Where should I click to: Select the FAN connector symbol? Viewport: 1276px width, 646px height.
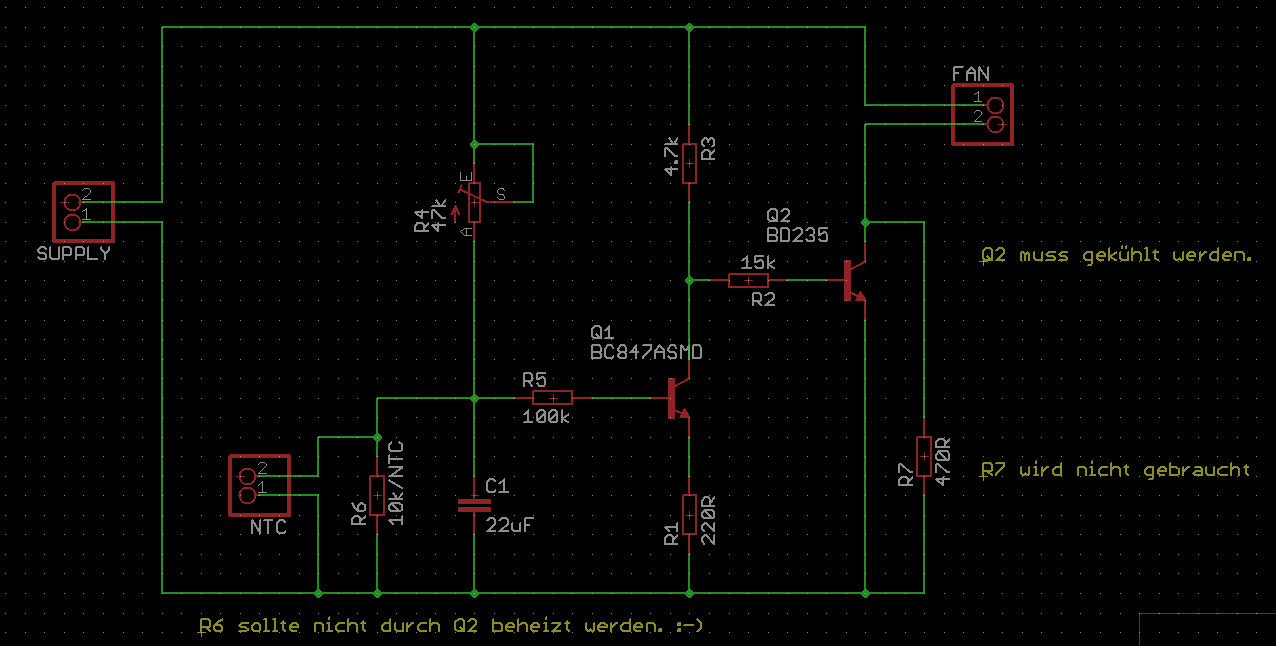pyautogui.click(x=981, y=115)
